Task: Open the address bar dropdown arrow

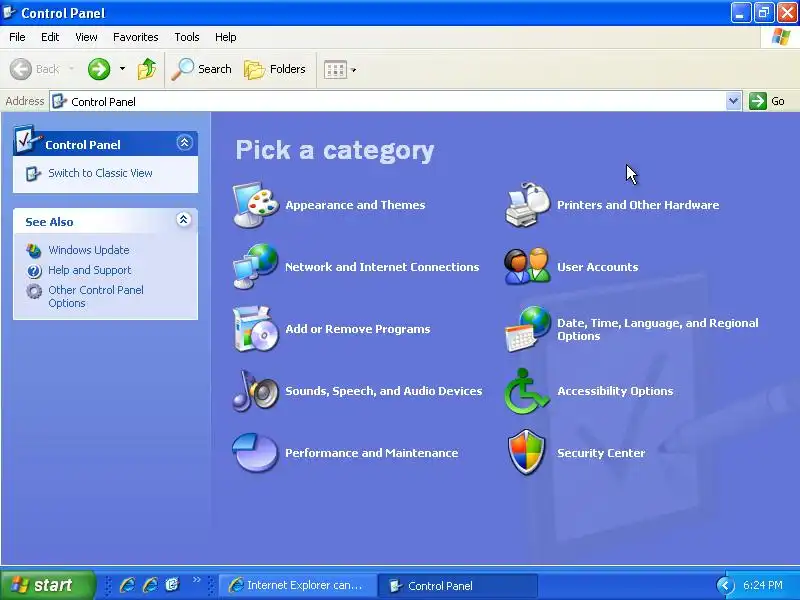Action: [733, 101]
